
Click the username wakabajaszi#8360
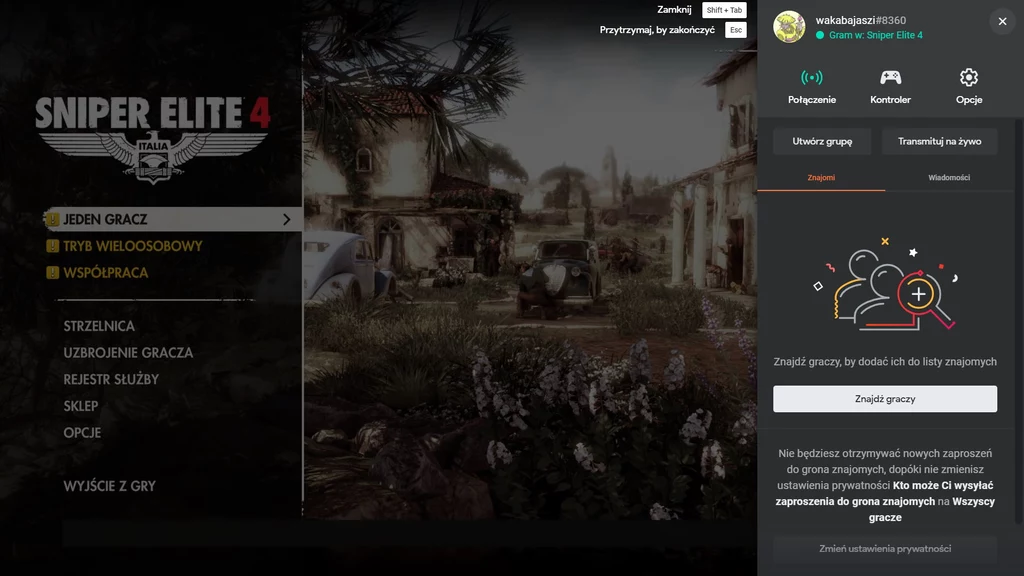coord(861,20)
